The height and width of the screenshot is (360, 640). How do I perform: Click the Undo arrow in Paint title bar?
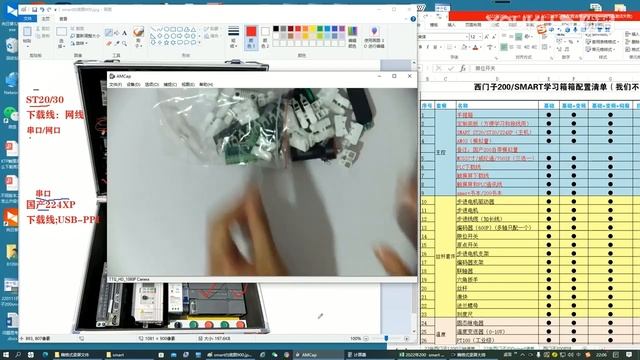click(x=42, y=9)
